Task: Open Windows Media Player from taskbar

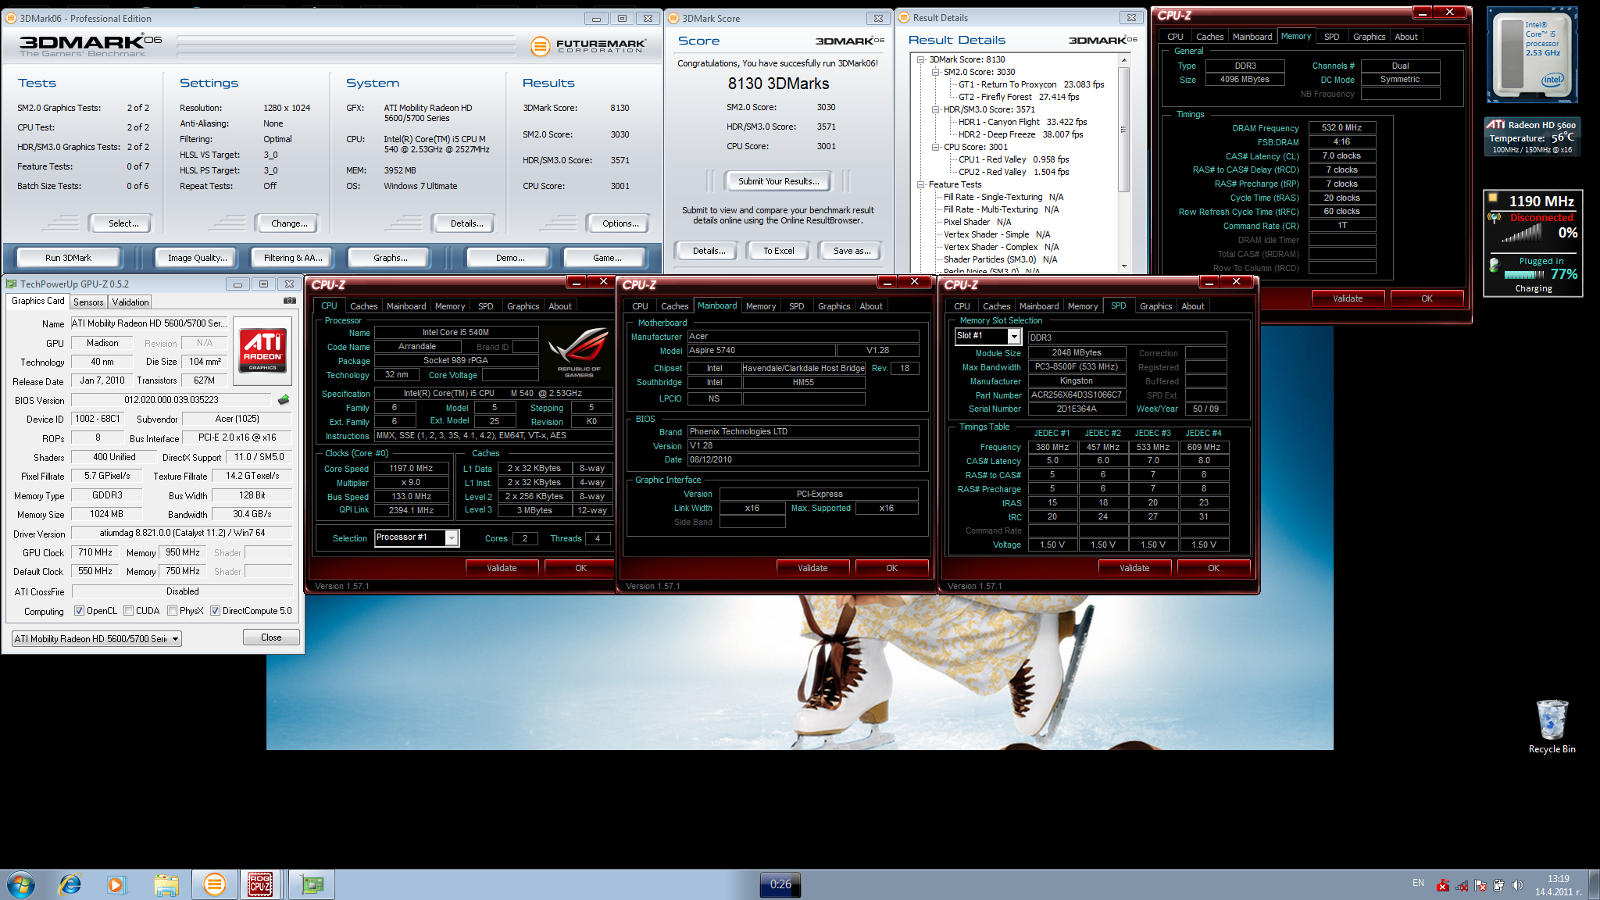Action: (x=116, y=884)
